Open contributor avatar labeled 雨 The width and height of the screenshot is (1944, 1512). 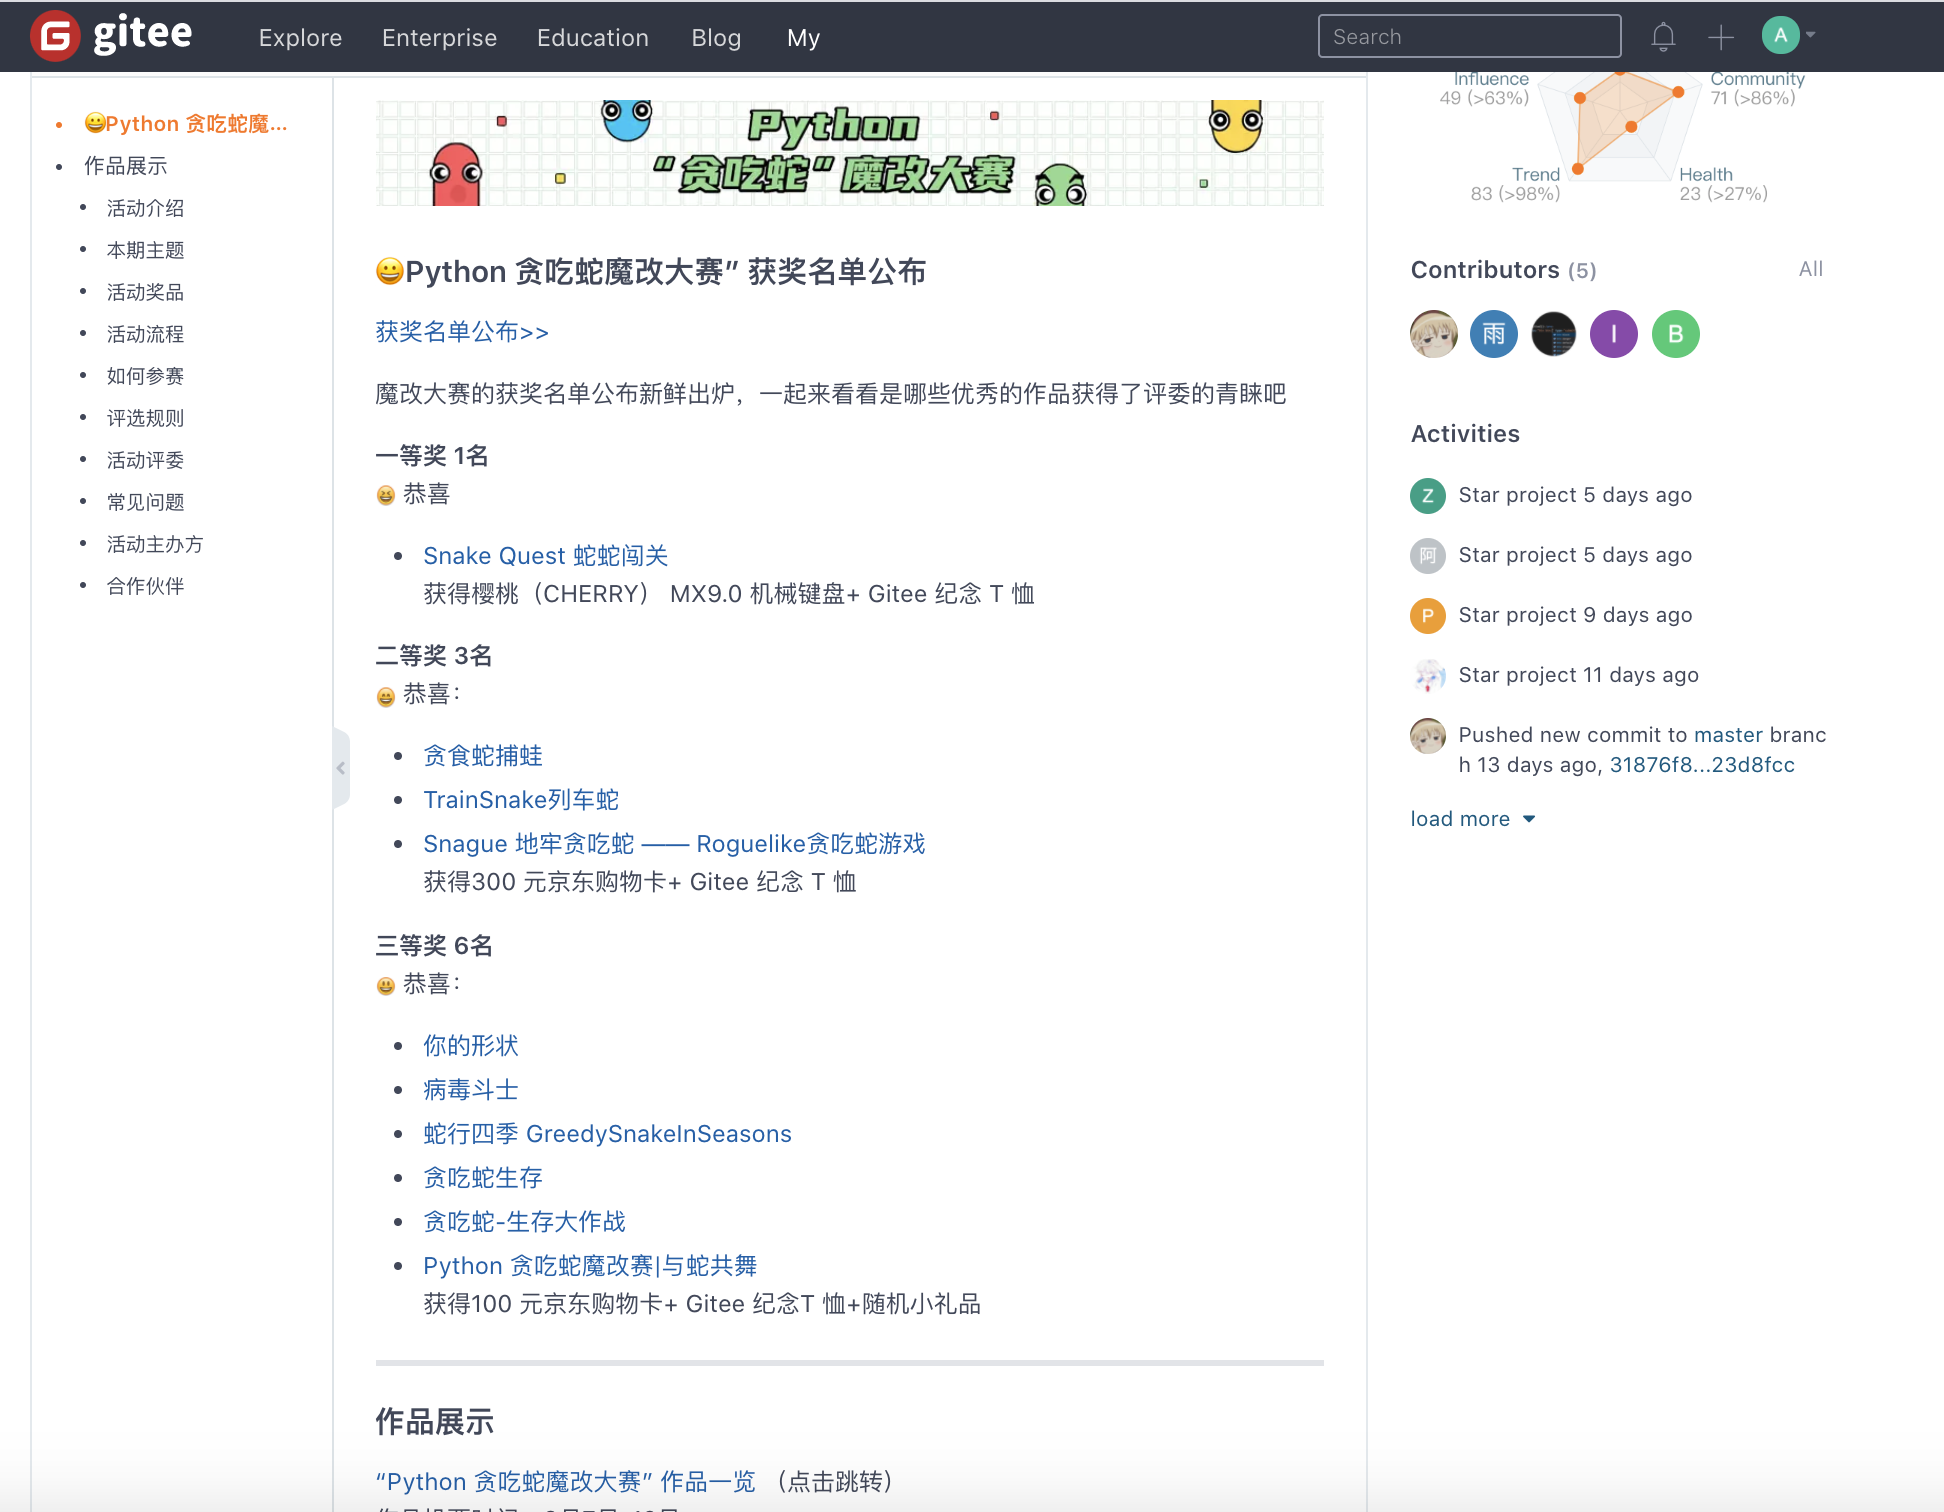[x=1493, y=334]
